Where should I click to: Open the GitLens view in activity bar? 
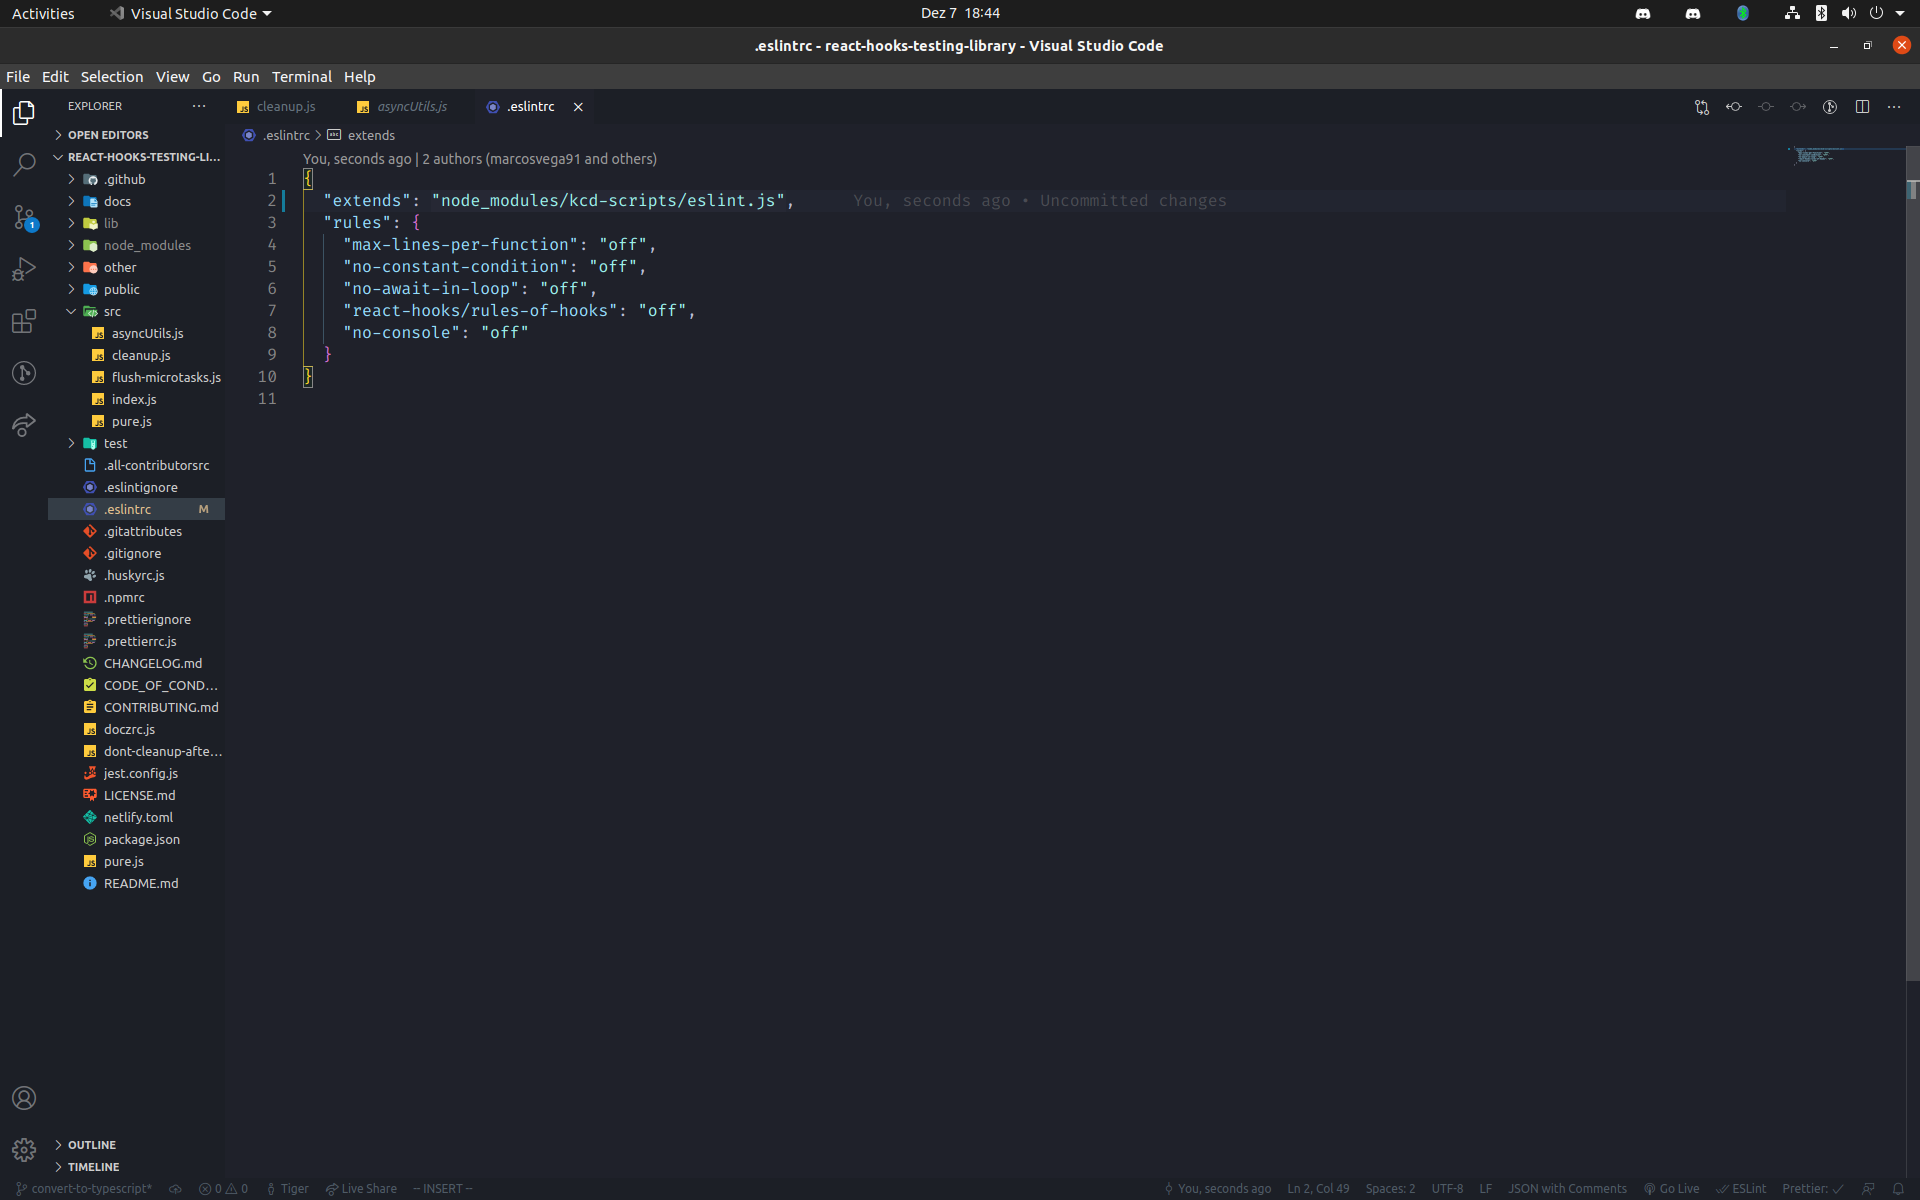pyautogui.click(x=24, y=373)
